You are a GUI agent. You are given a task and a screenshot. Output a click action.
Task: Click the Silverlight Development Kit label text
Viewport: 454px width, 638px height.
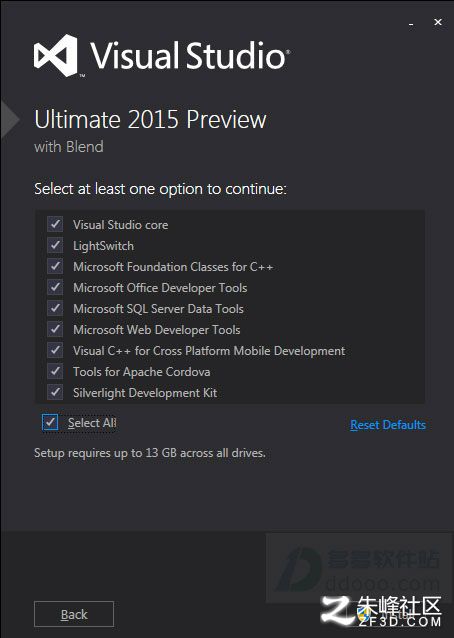tap(145, 393)
